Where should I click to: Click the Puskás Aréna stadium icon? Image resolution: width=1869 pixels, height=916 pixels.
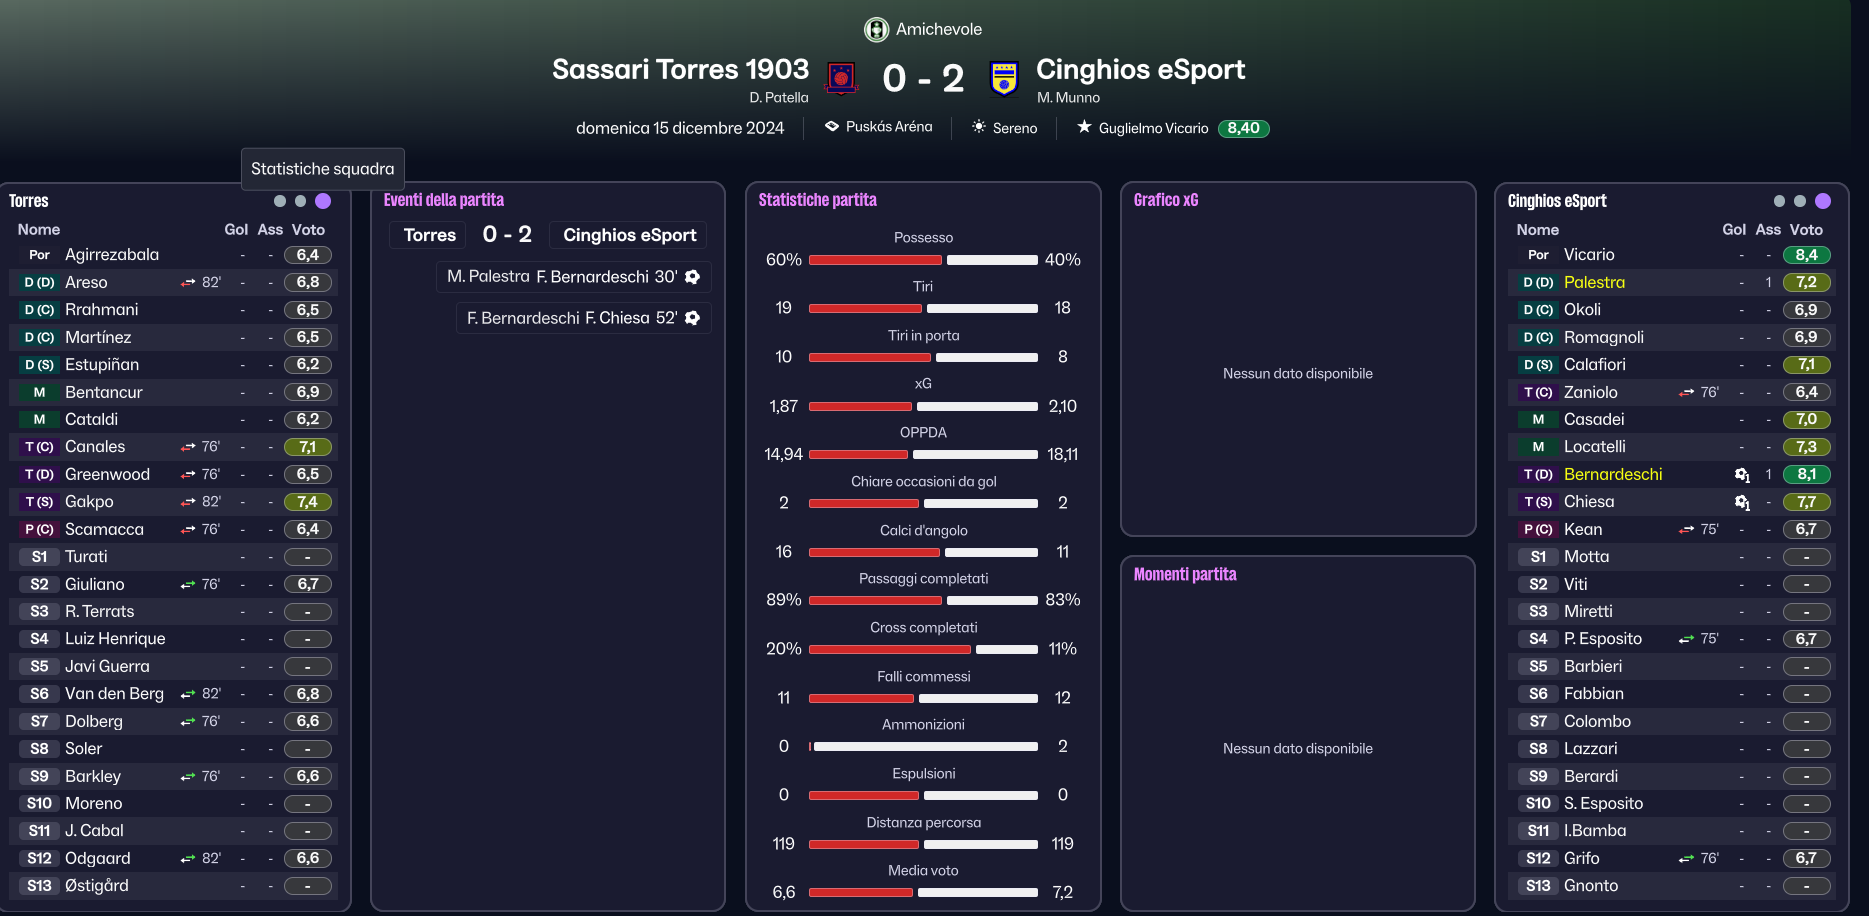pos(832,127)
